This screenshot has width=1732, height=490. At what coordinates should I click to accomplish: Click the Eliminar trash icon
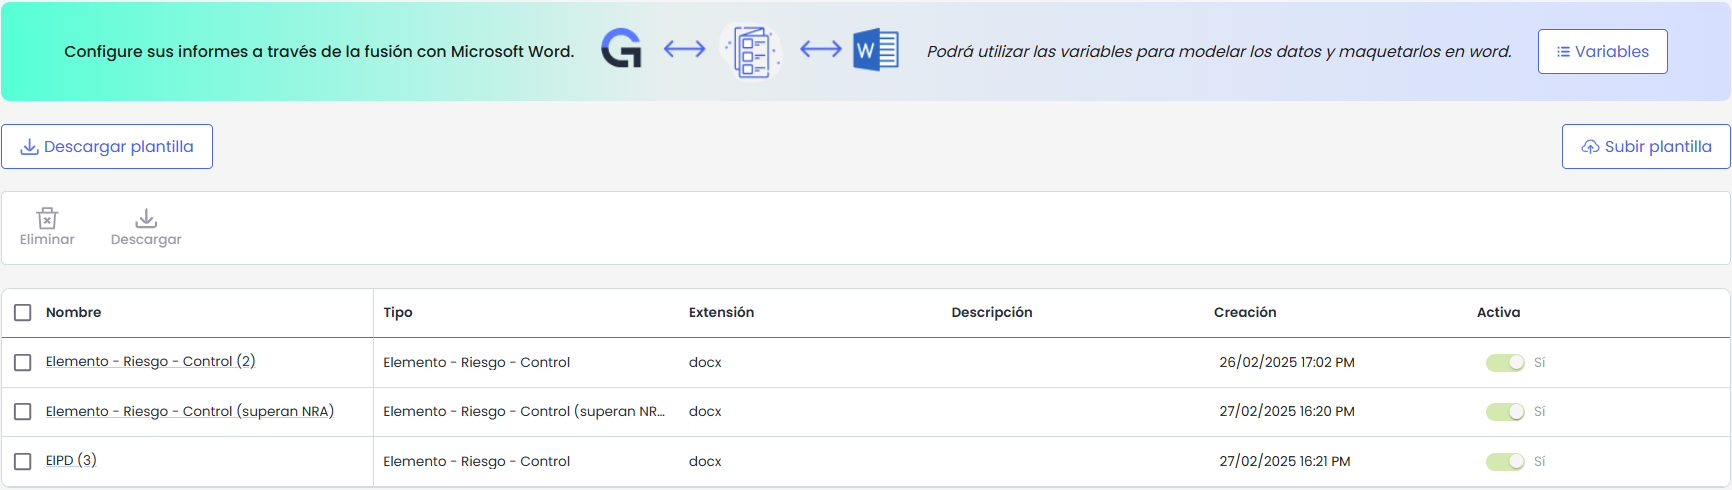tap(47, 218)
